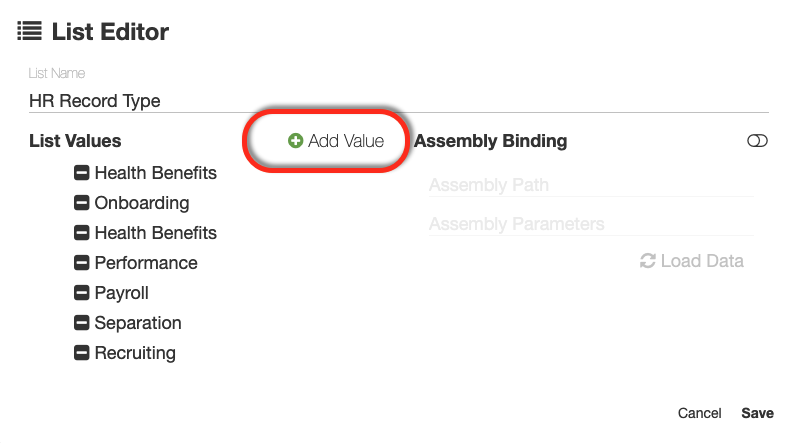The width and height of the screenshot is (797, 443).
Task: Remove the second Health Benefits value
Action: tap(82, 233)
